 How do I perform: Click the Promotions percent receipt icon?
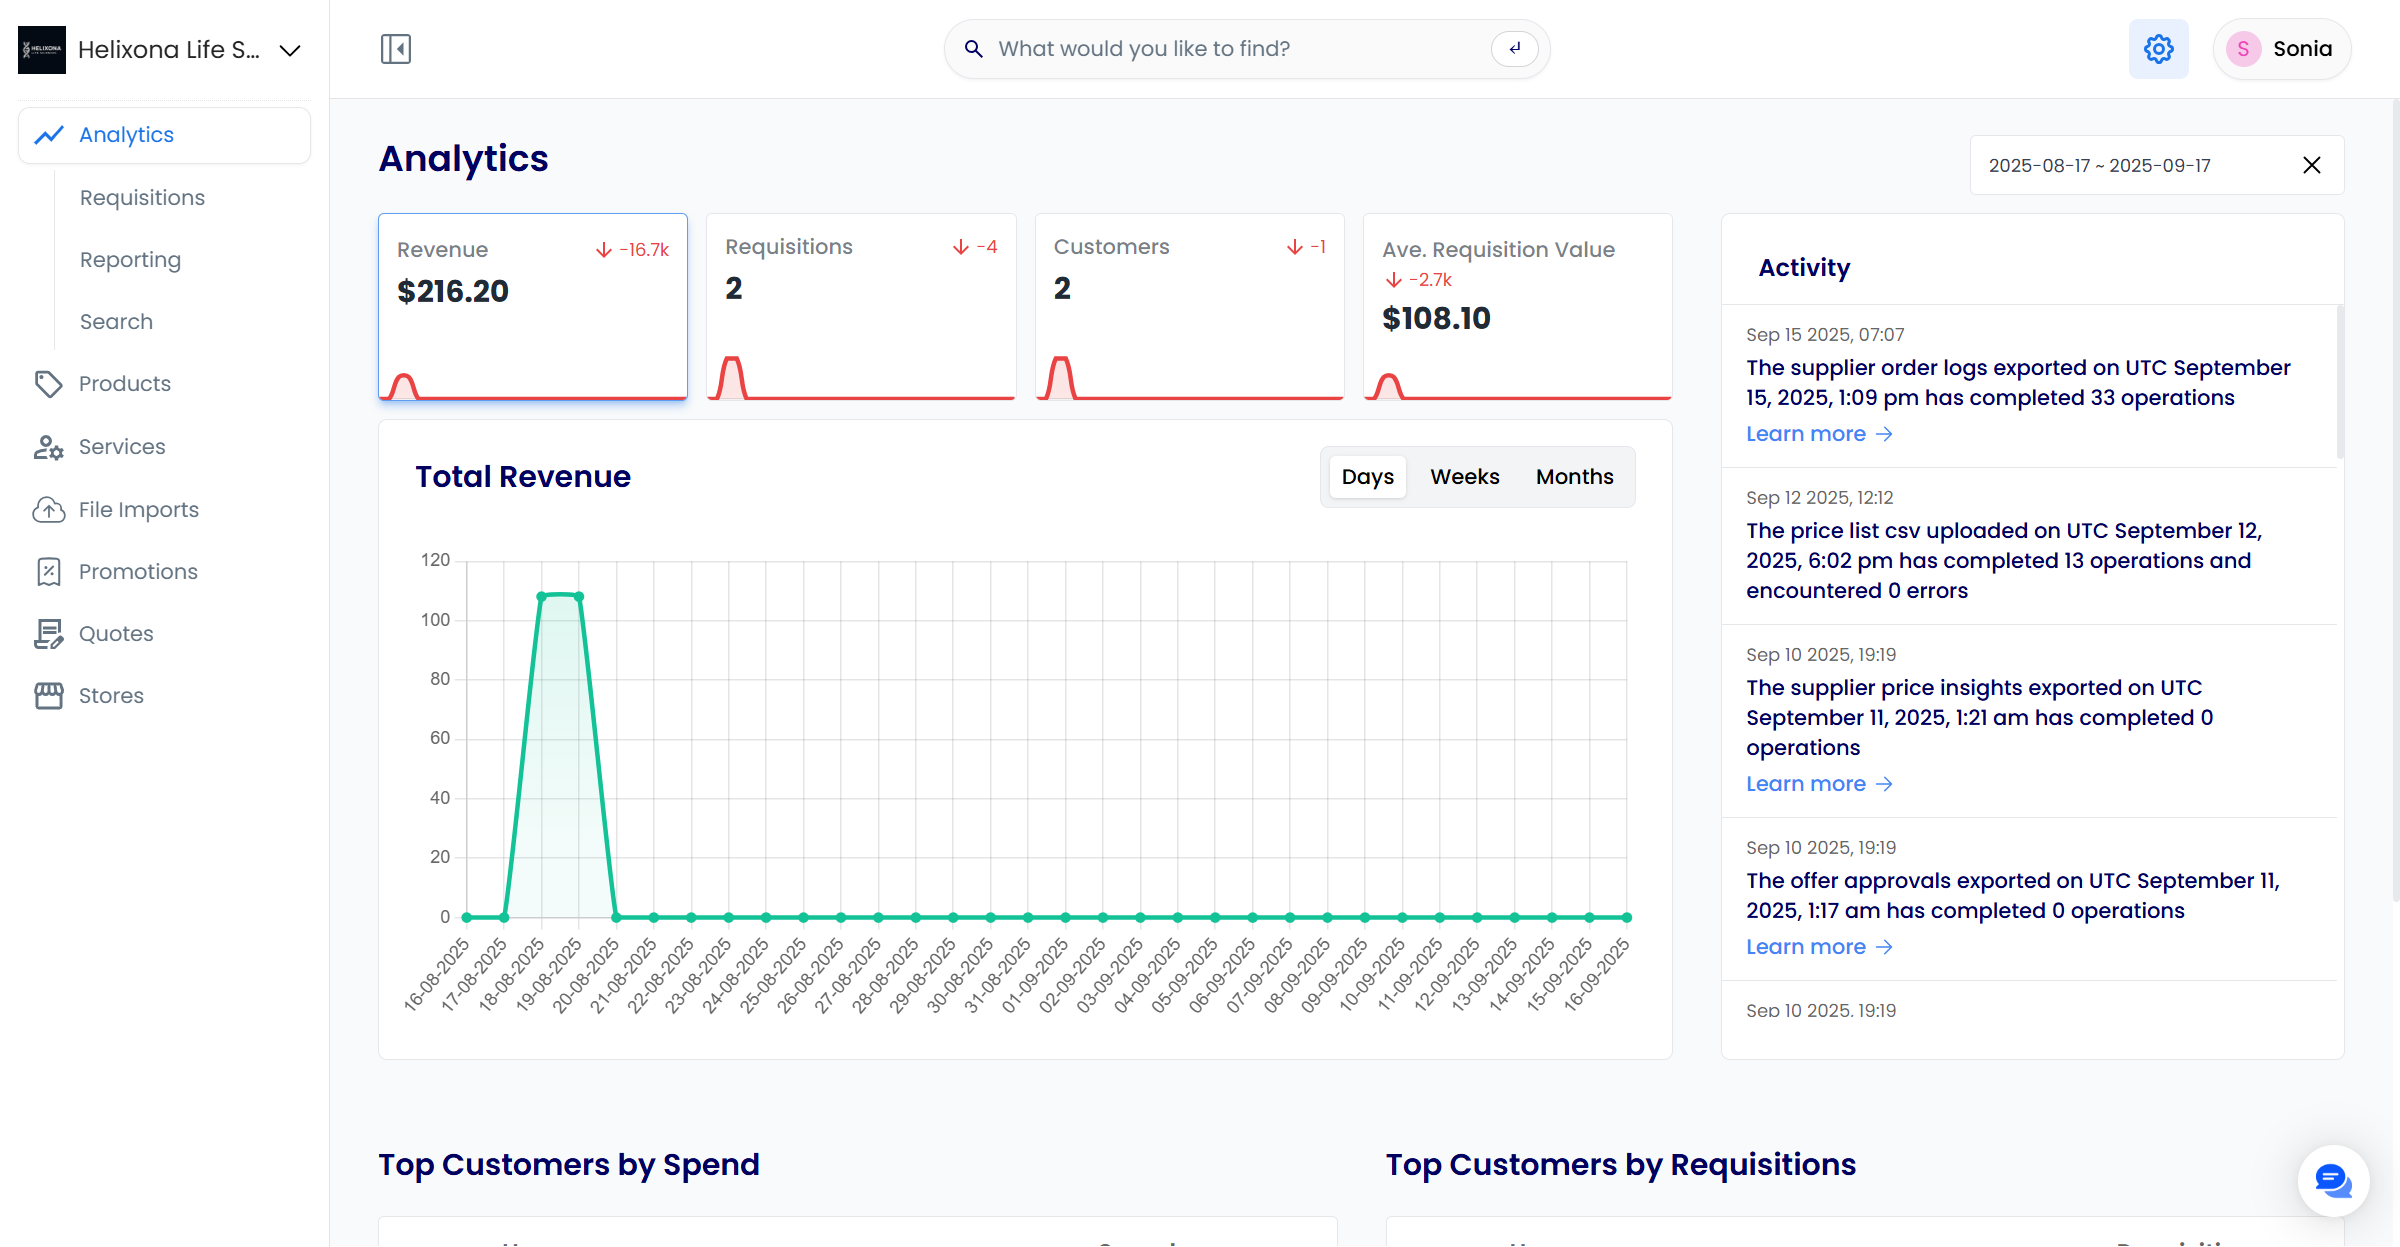(48, 572)
